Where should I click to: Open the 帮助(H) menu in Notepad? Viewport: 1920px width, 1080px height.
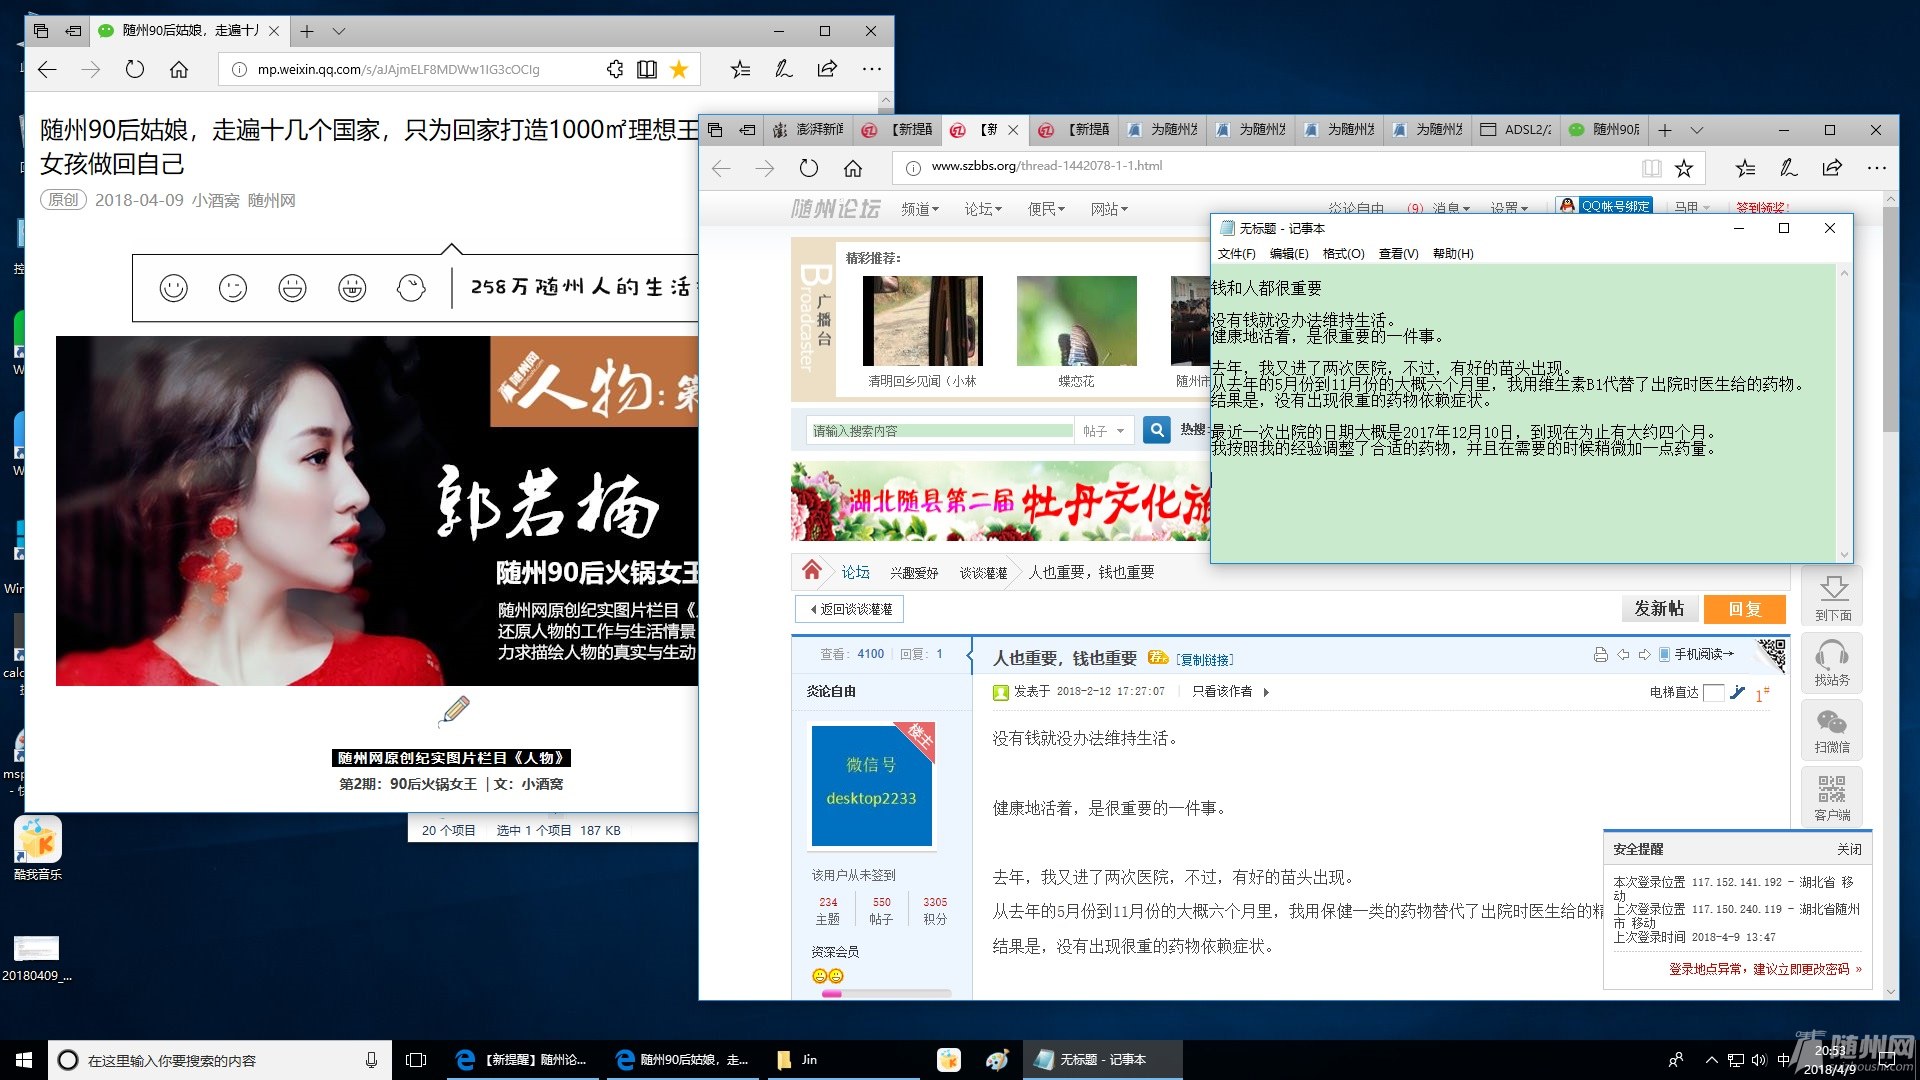coord(1453,254)
